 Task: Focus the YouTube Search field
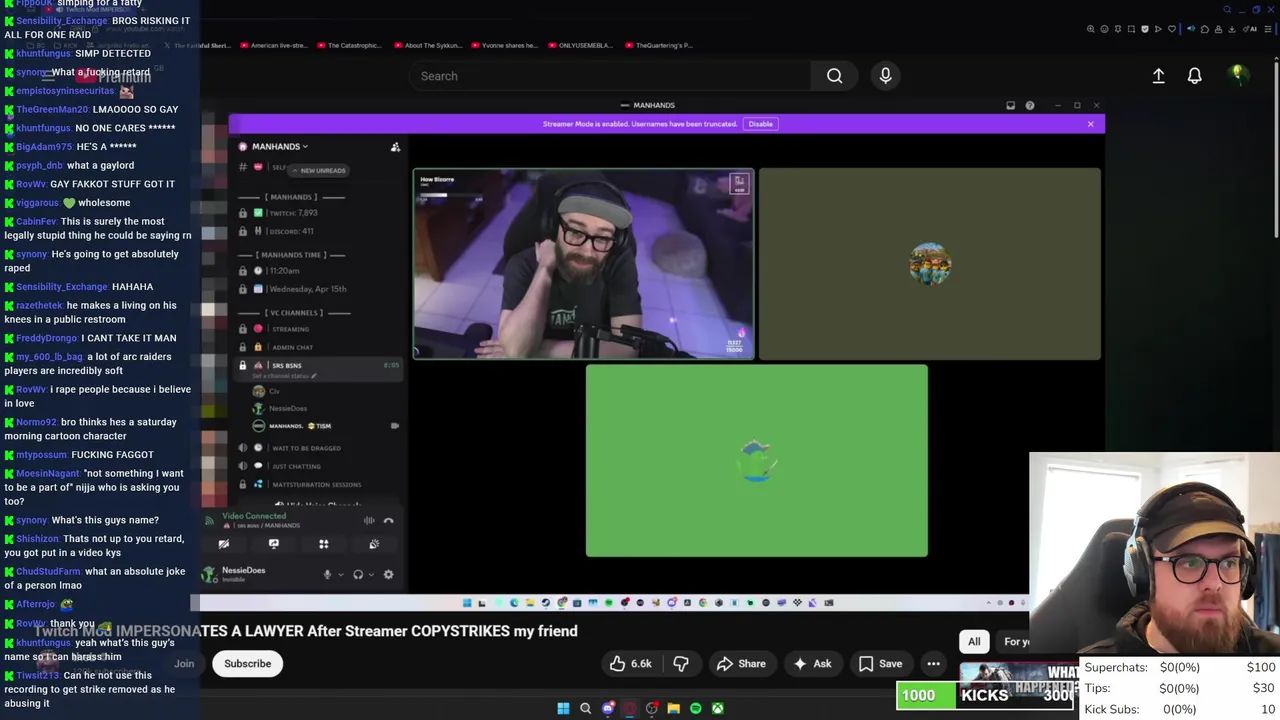610,76
